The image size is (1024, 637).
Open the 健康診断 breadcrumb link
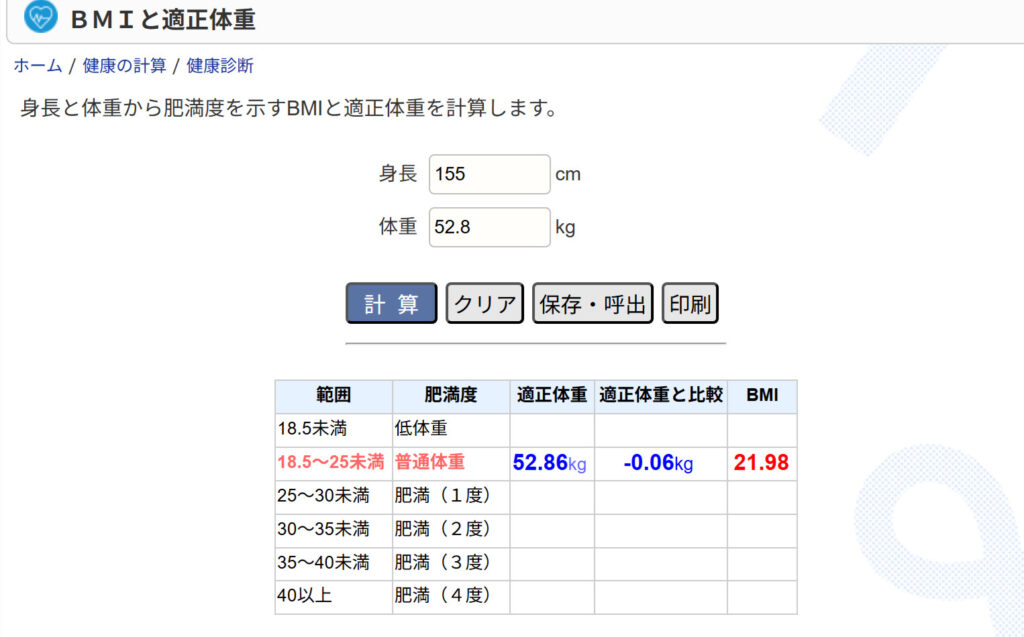(219, 66)
